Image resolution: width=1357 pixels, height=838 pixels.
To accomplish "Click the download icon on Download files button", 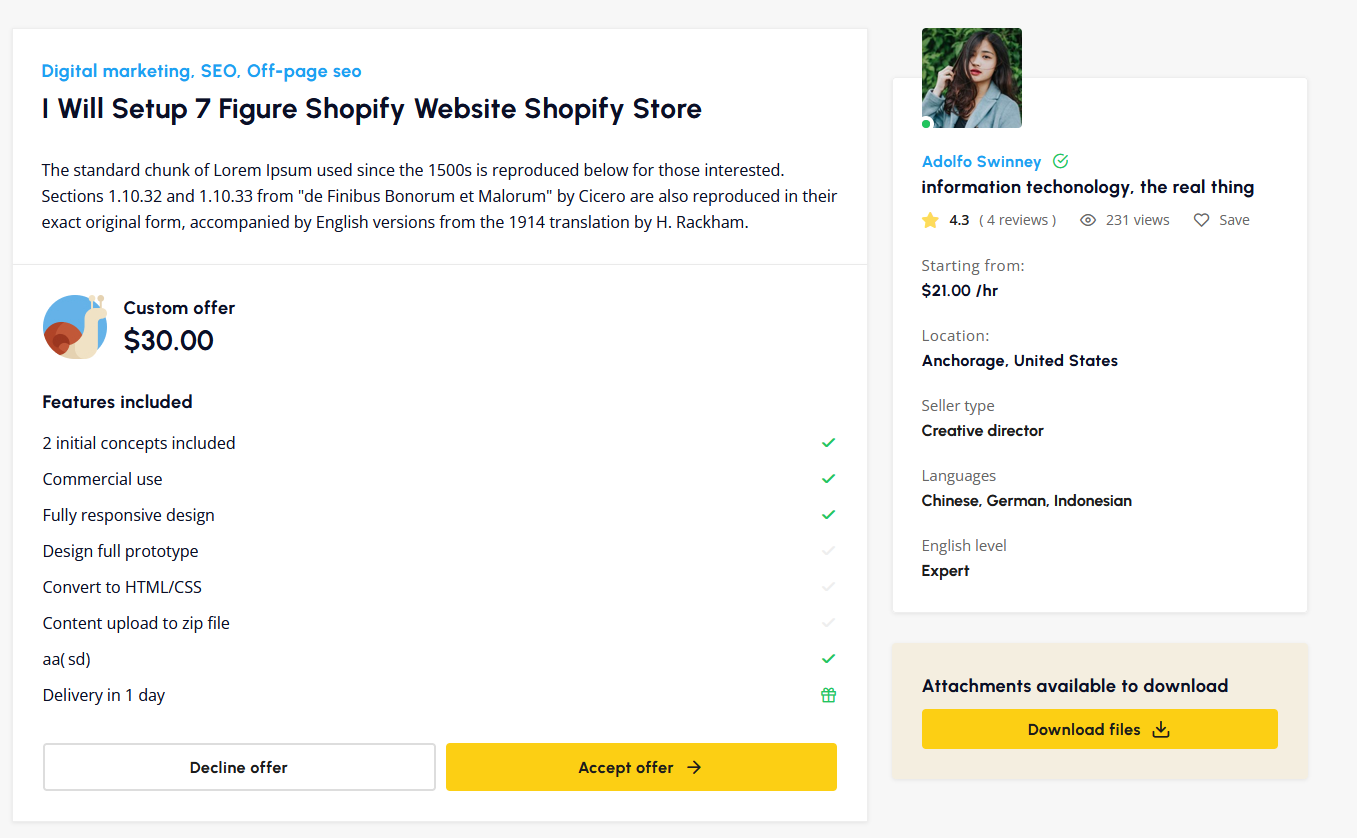I will click(x=1161, y=729).
